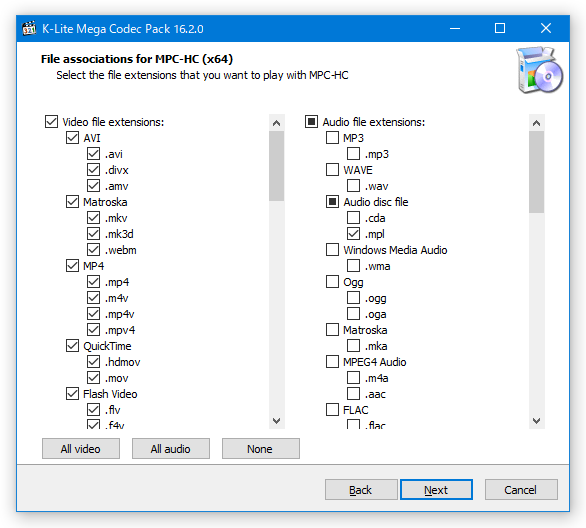
Task: Uncheck the .mp4v extension
Action: tap(93, 314)
